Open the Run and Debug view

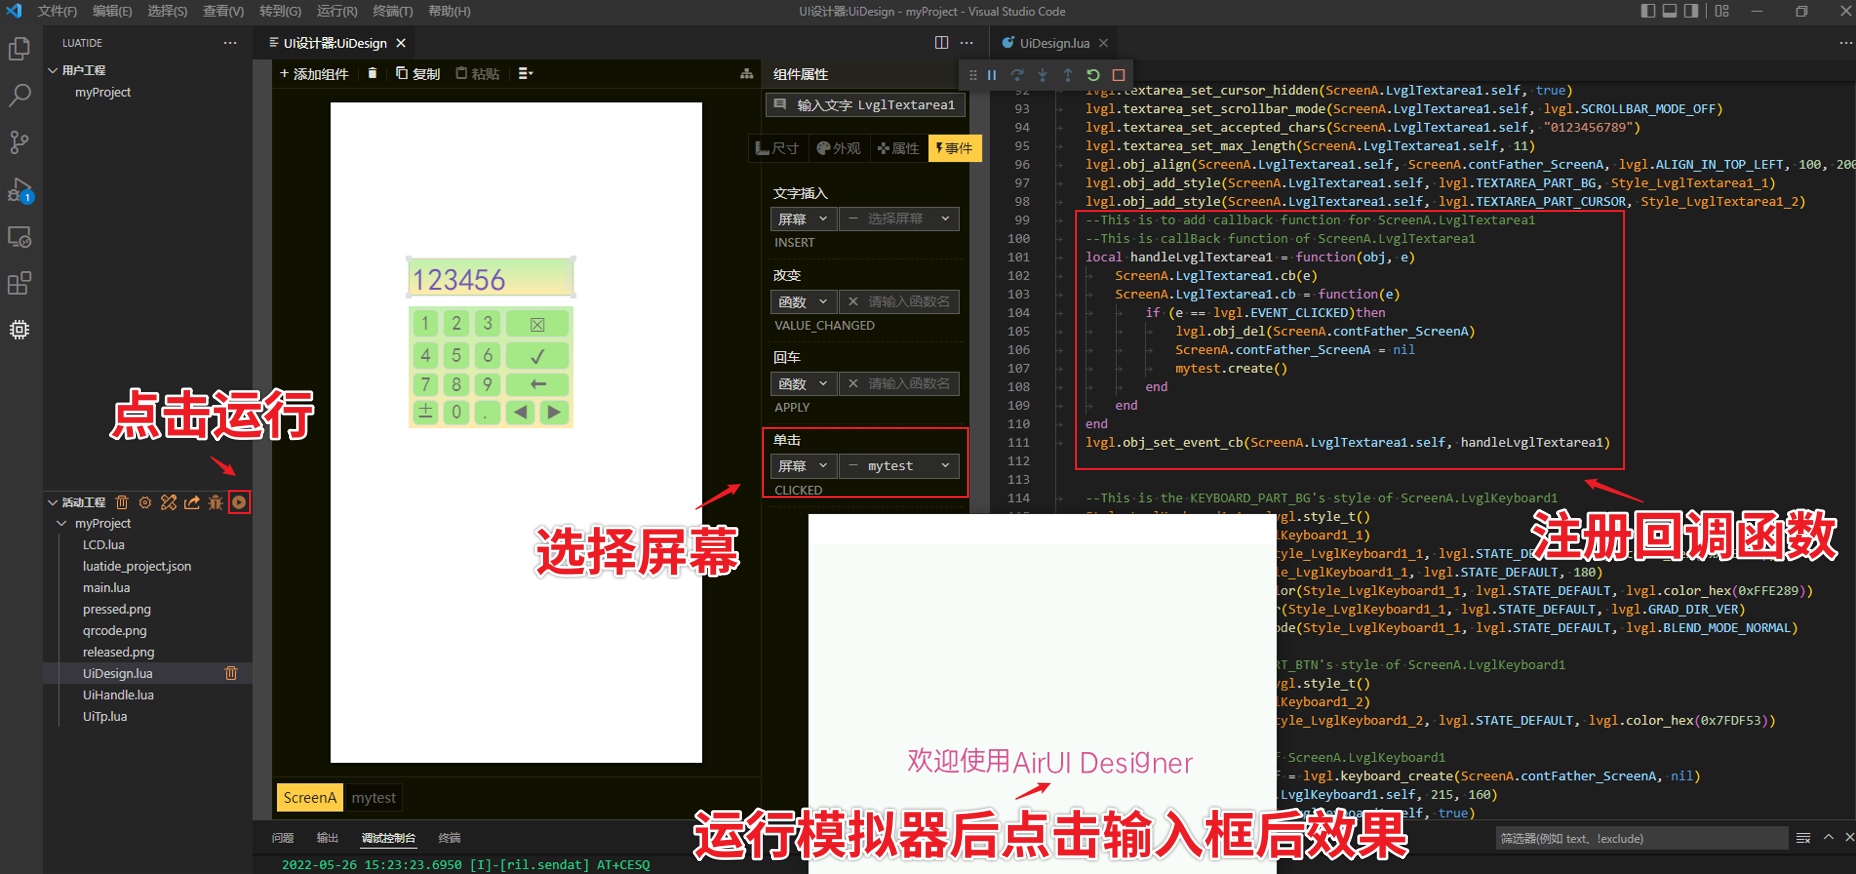pyautogui.click(x=19, y=190)
